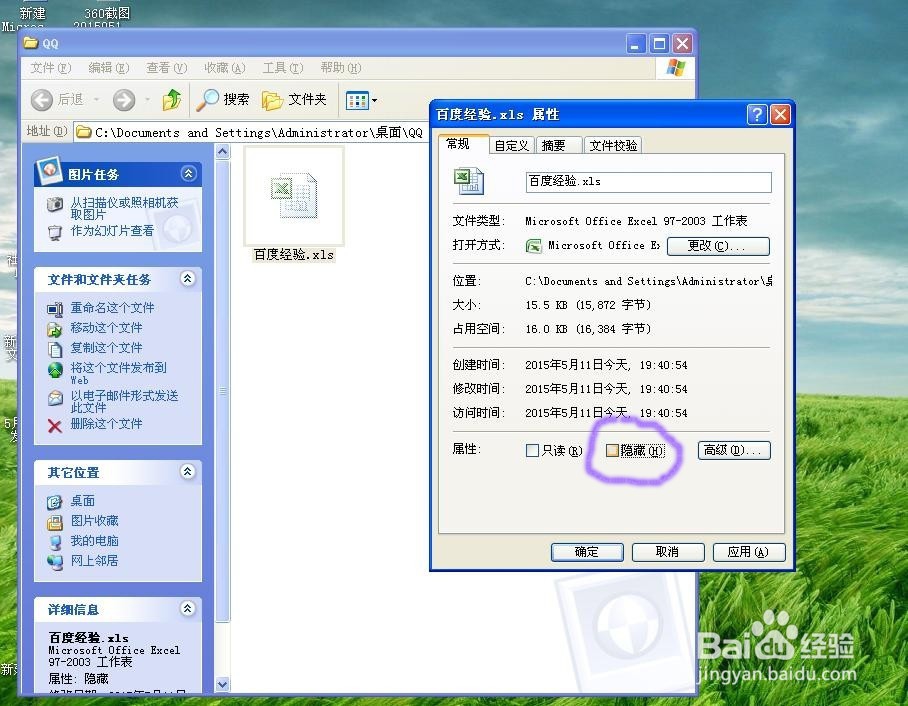
Task: Open the Views dropdown arrow
Action: click(374, 101)
